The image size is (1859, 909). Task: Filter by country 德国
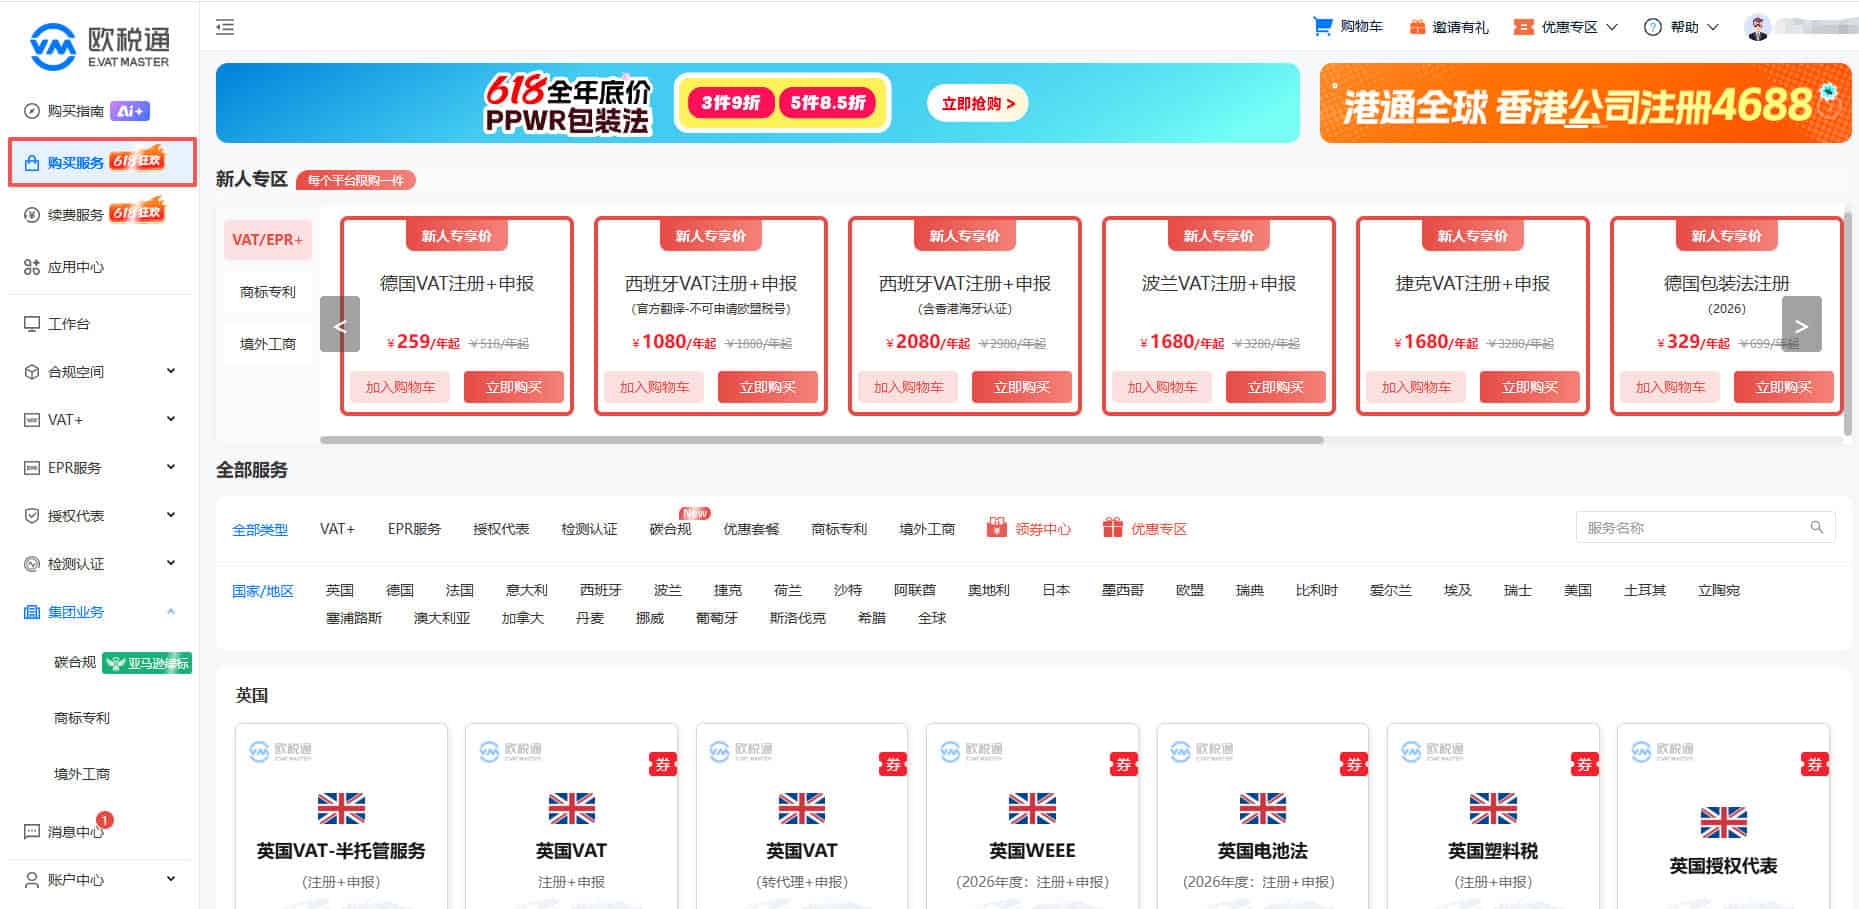[400, 590]
